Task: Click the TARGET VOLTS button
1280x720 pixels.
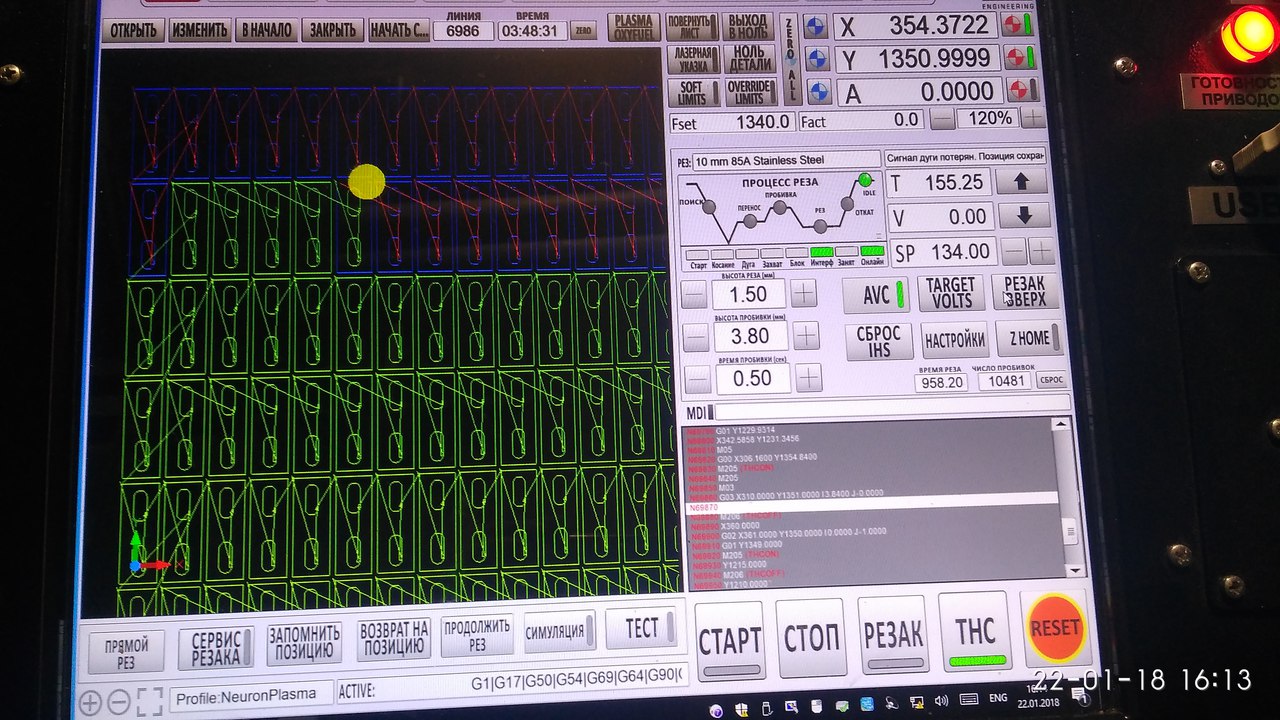Action: (950, 294)
